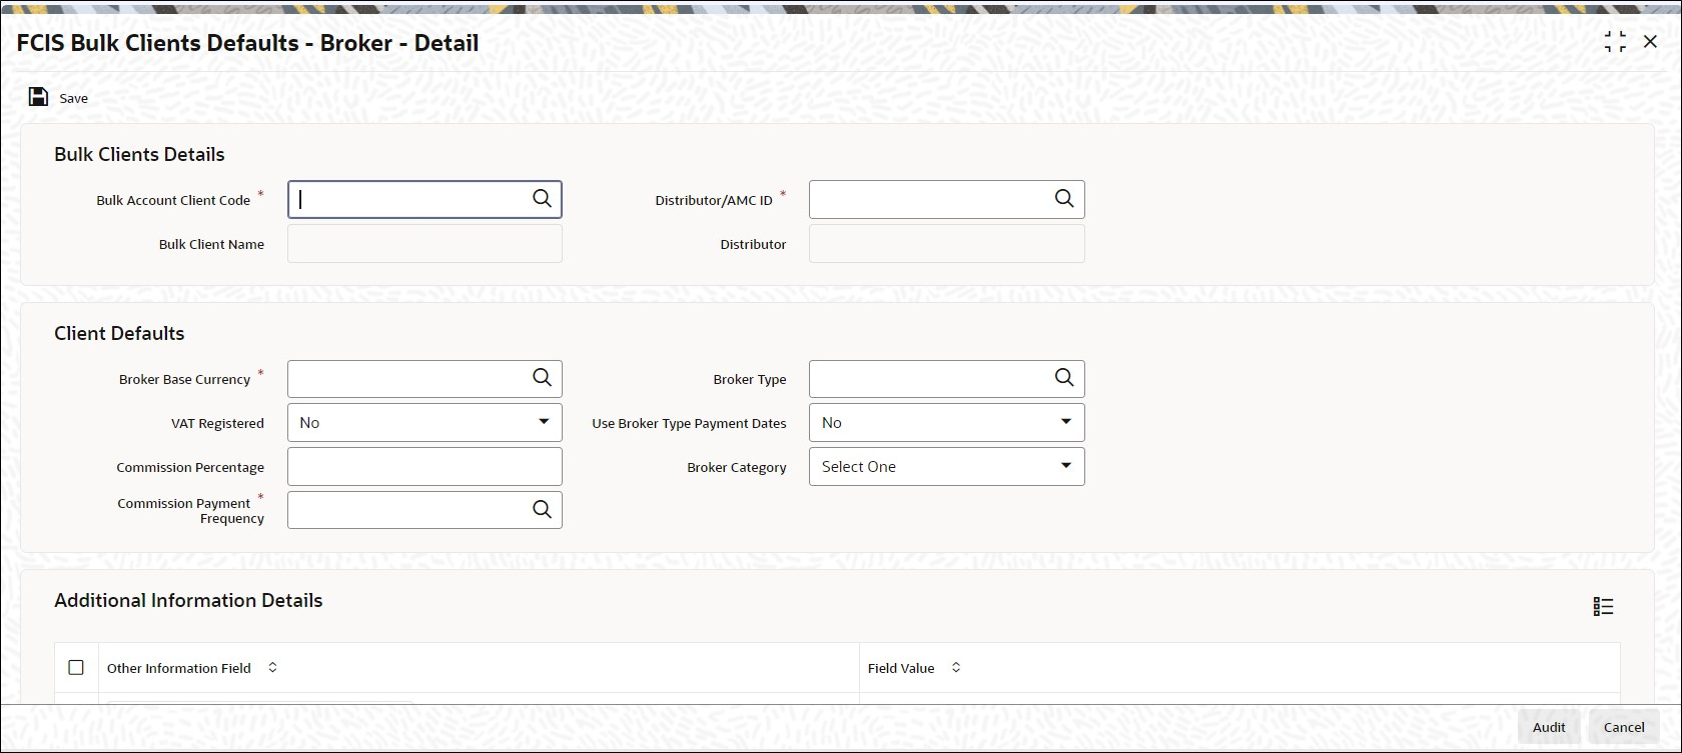Open the Broker Category dropdown
Viewport: 1682px width, 753px height.
pos(1066,466)
